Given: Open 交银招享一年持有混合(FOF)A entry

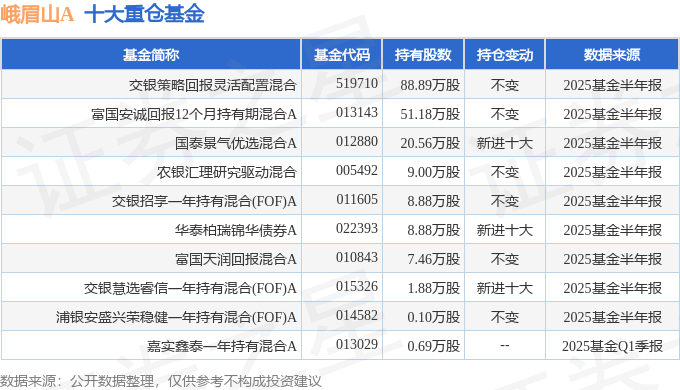Looking at the screenshot, I should point(204,201).
